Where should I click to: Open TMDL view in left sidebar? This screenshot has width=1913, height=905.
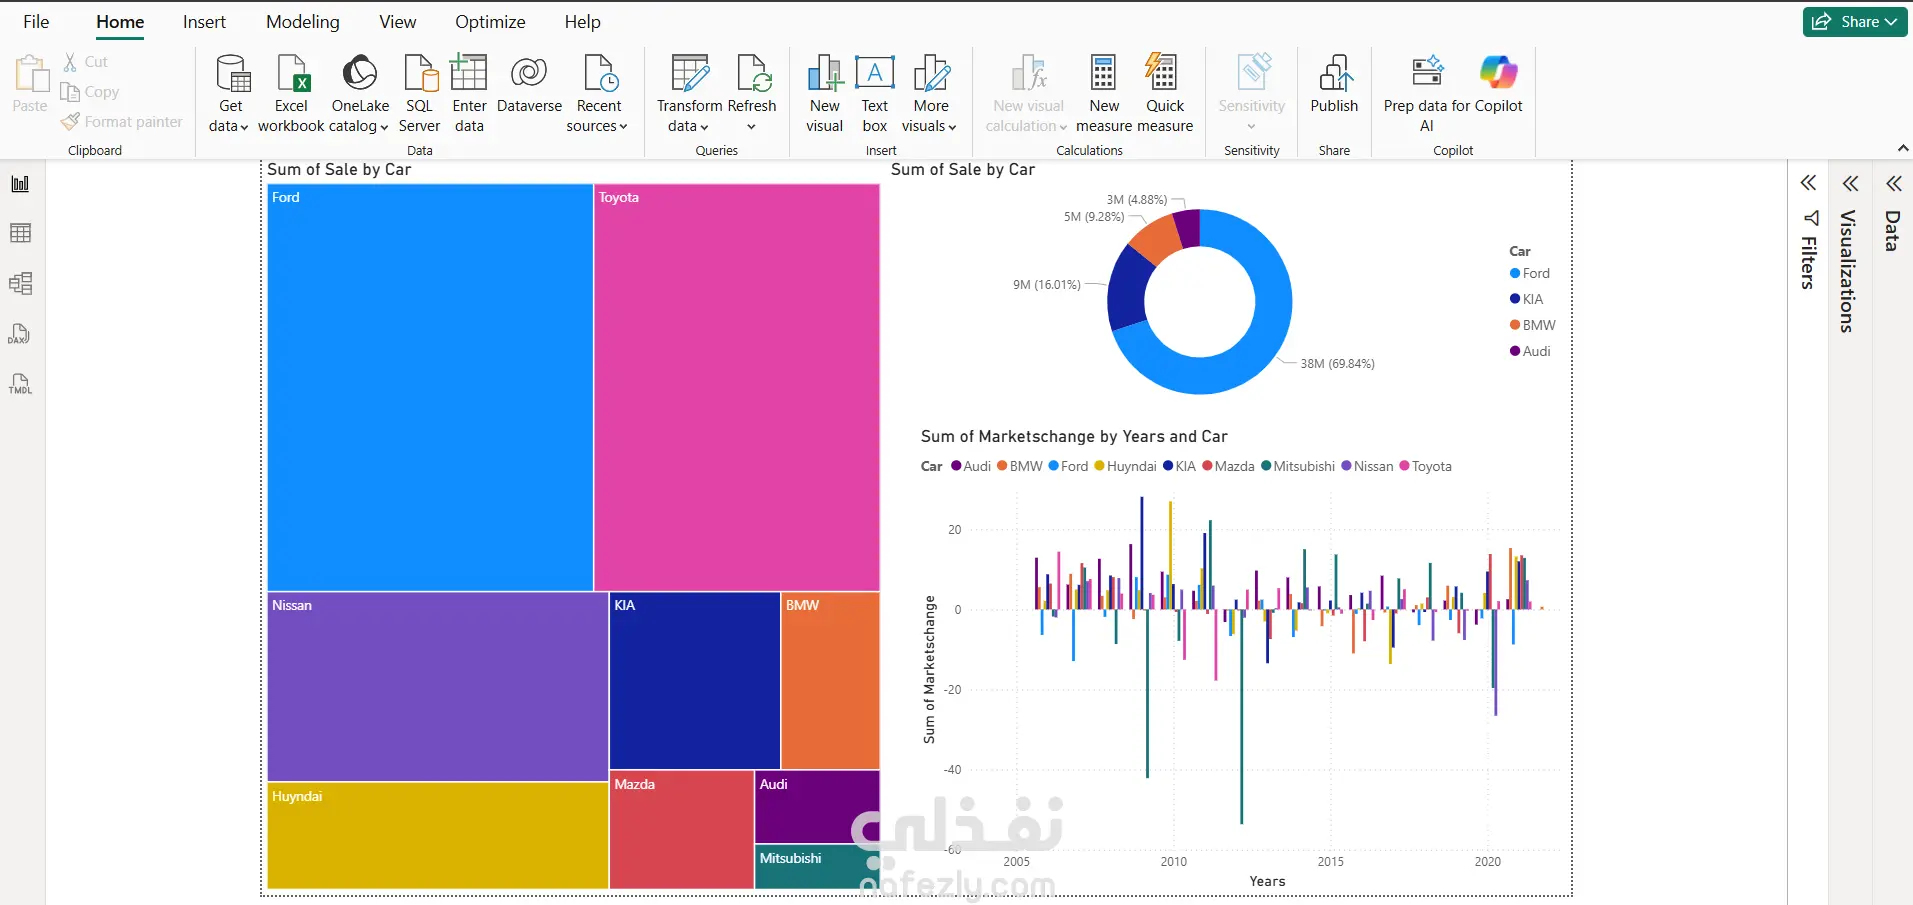(20, 384)
